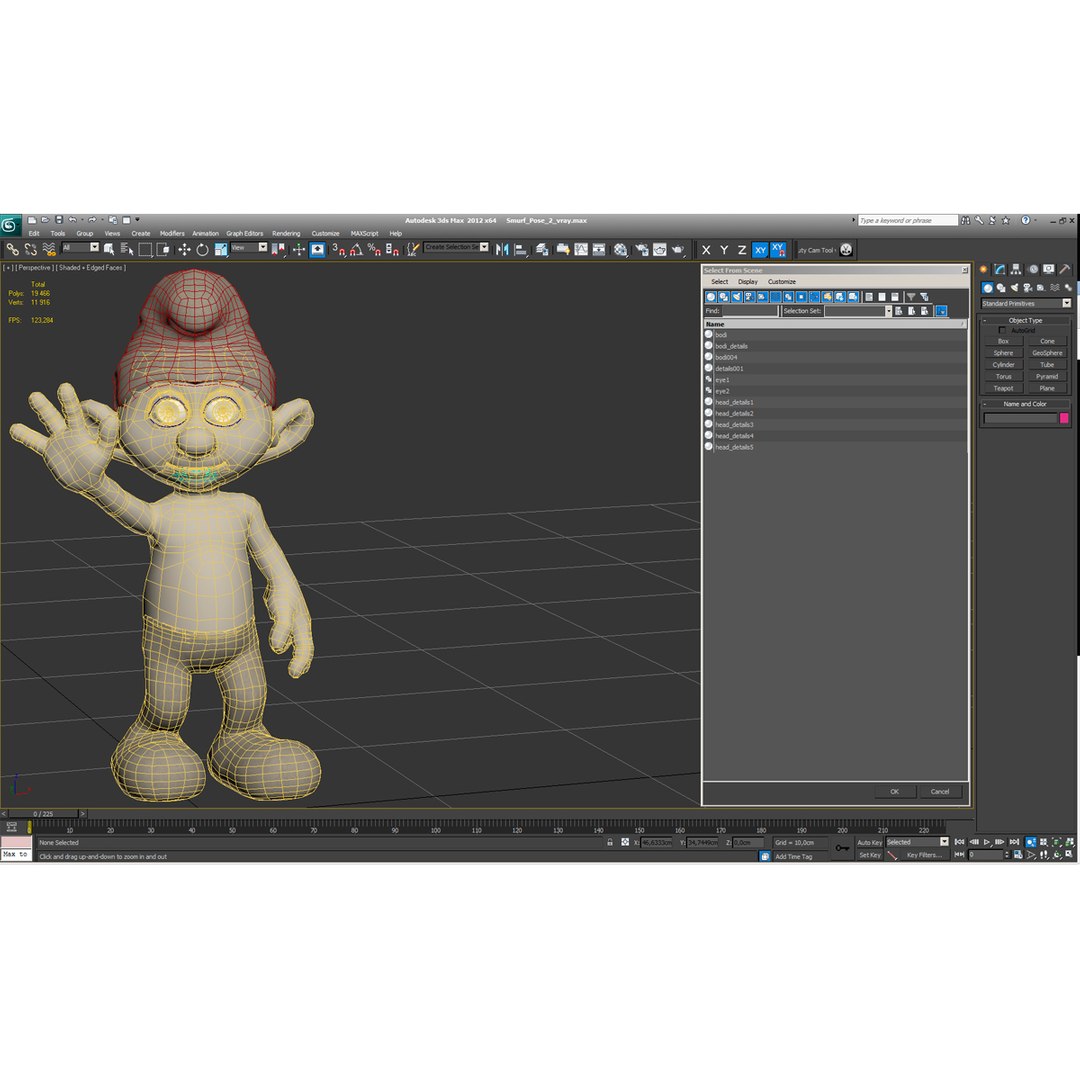The width and height of the screenshot is (1080, 1080).
Task: Activate the Select and Move tool
Action: point(184,249)
